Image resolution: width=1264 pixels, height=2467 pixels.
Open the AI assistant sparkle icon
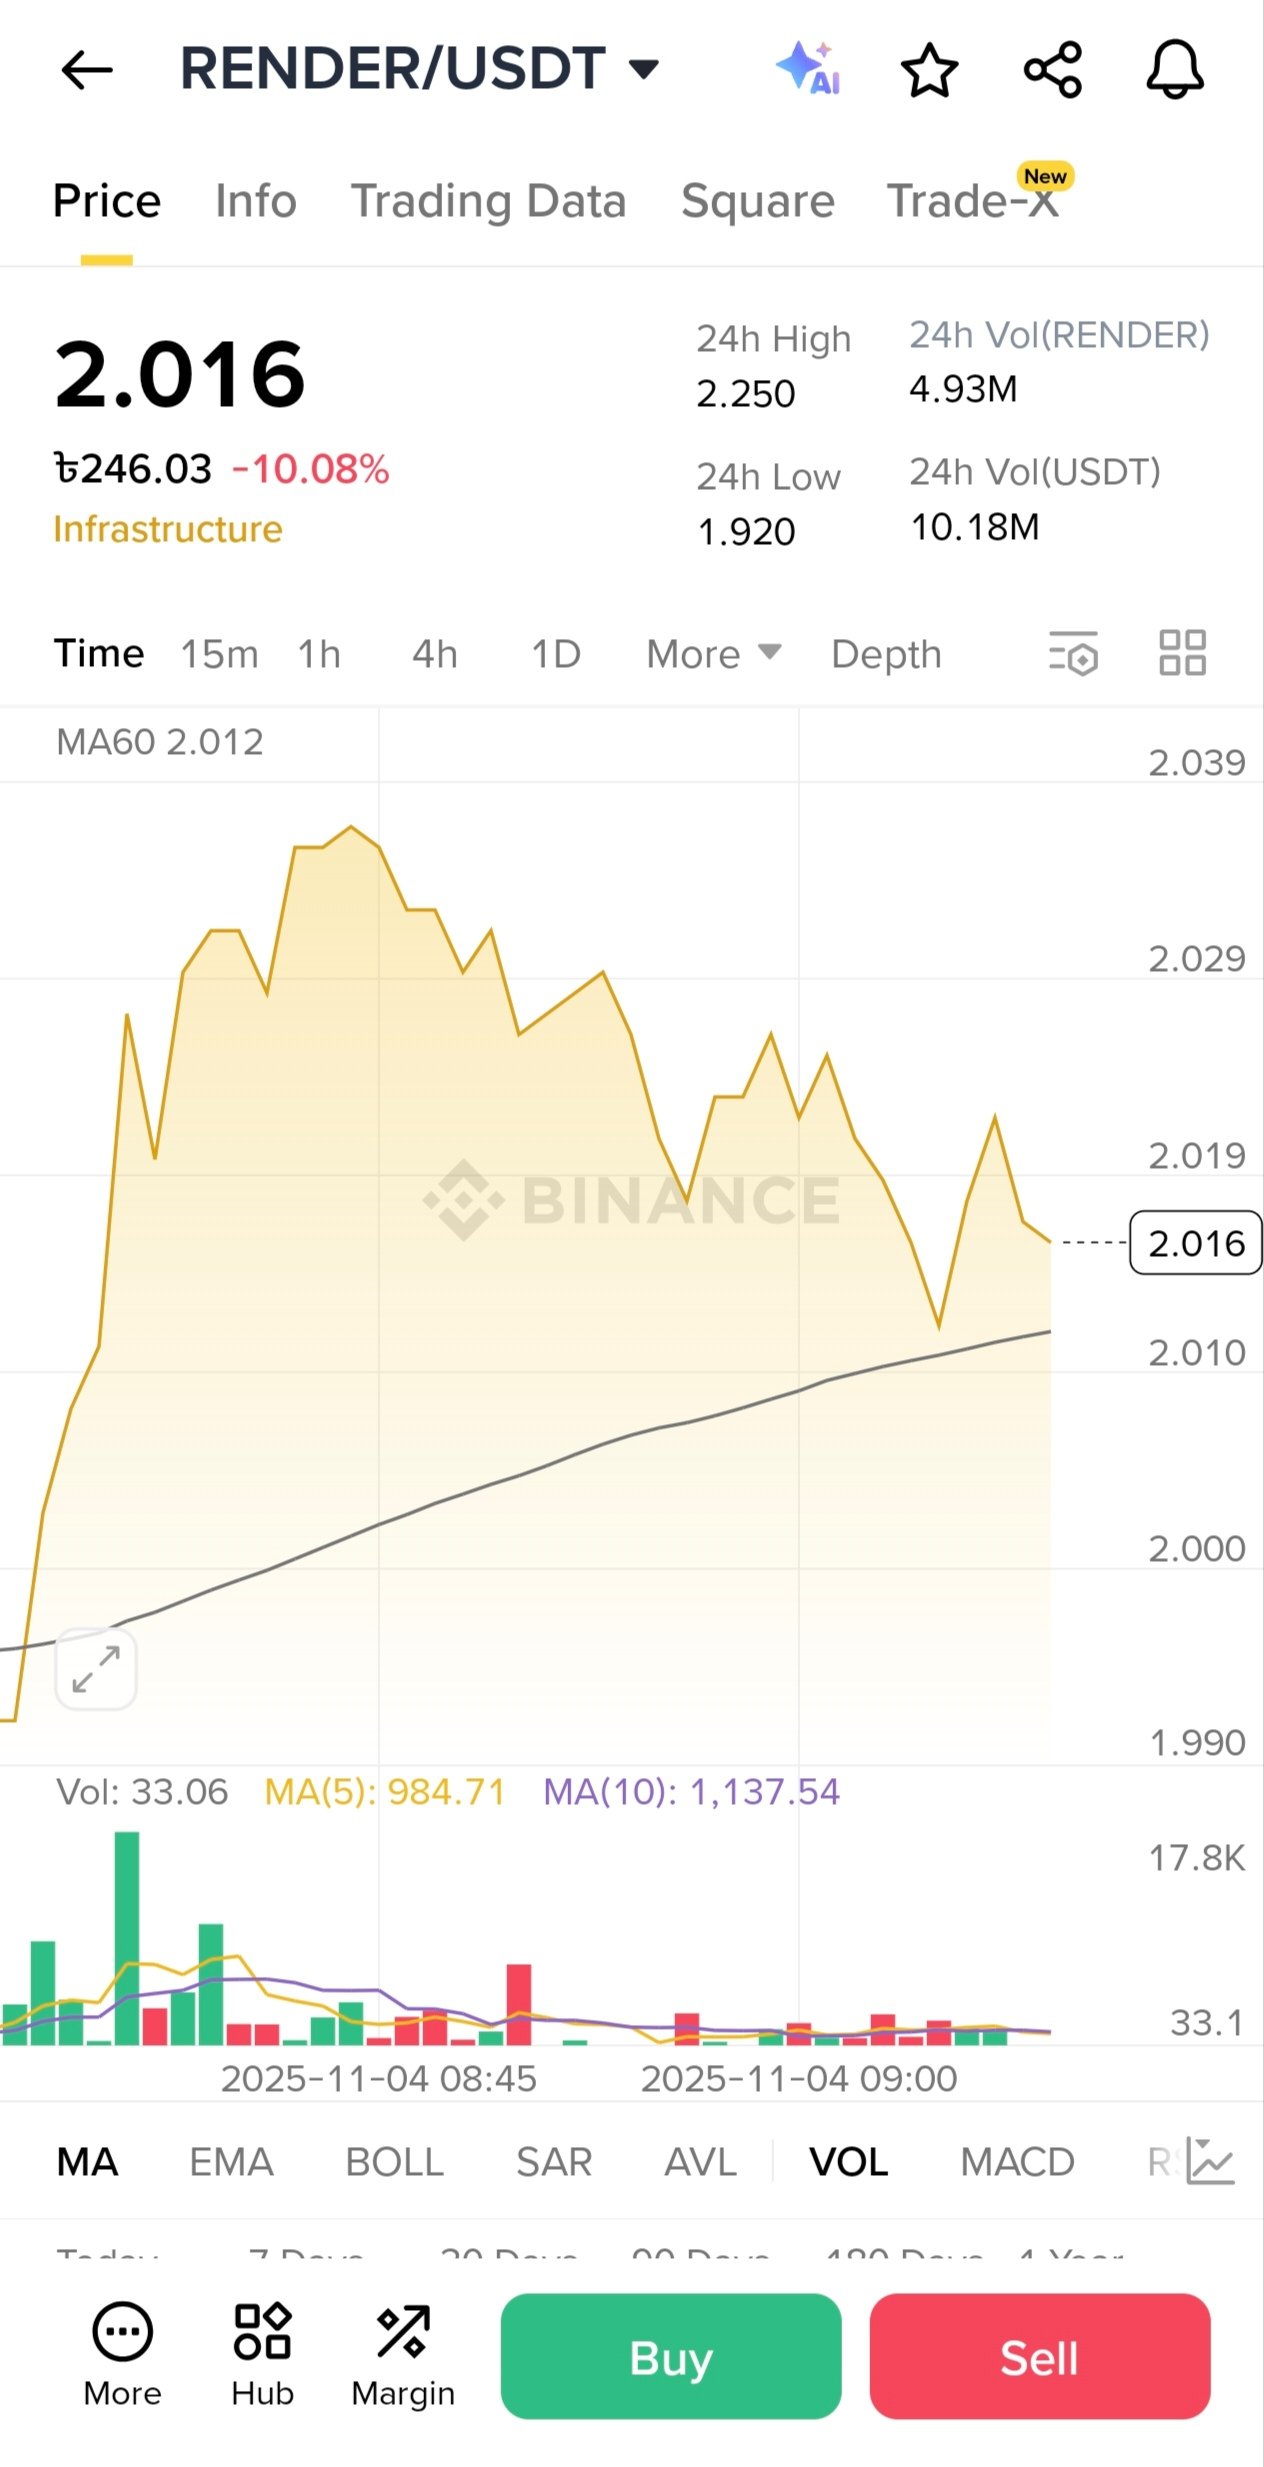pyautogui.click(x=808, y=69)
